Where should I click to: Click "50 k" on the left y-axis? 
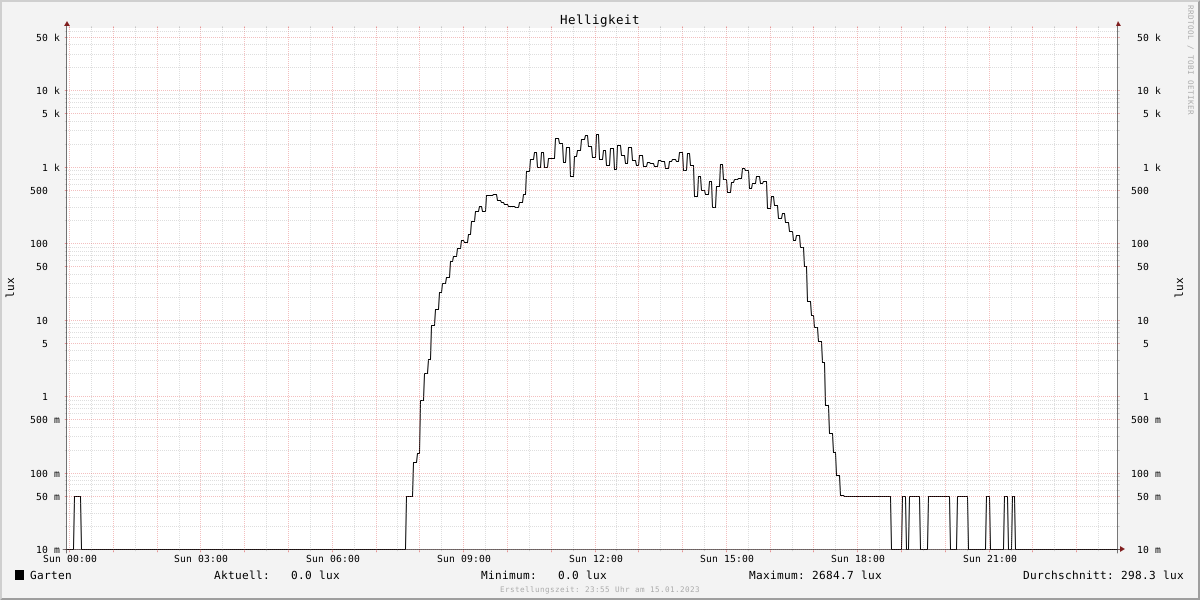click(48, 38)
